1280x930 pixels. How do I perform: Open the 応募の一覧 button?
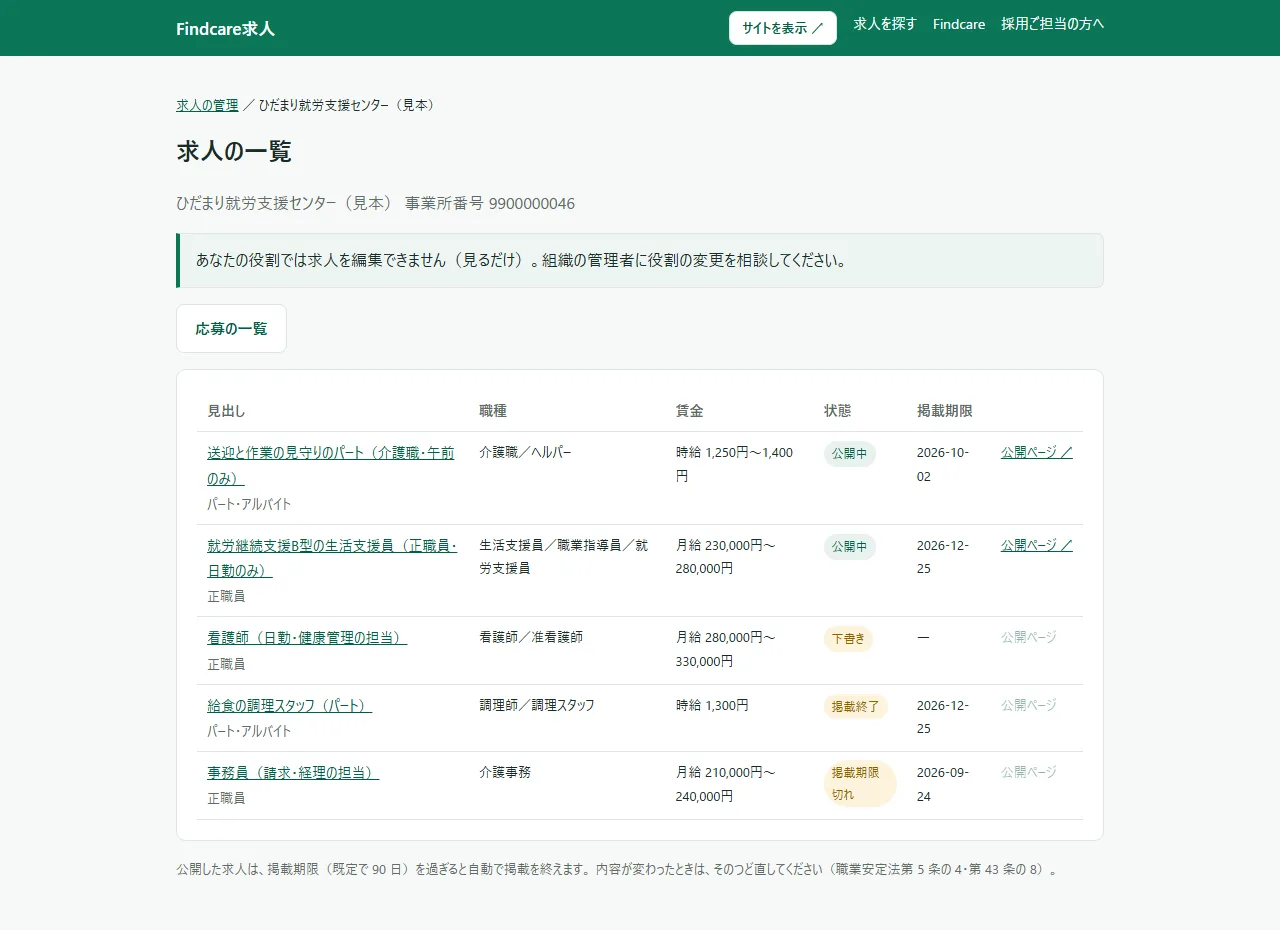coord(231,329)
